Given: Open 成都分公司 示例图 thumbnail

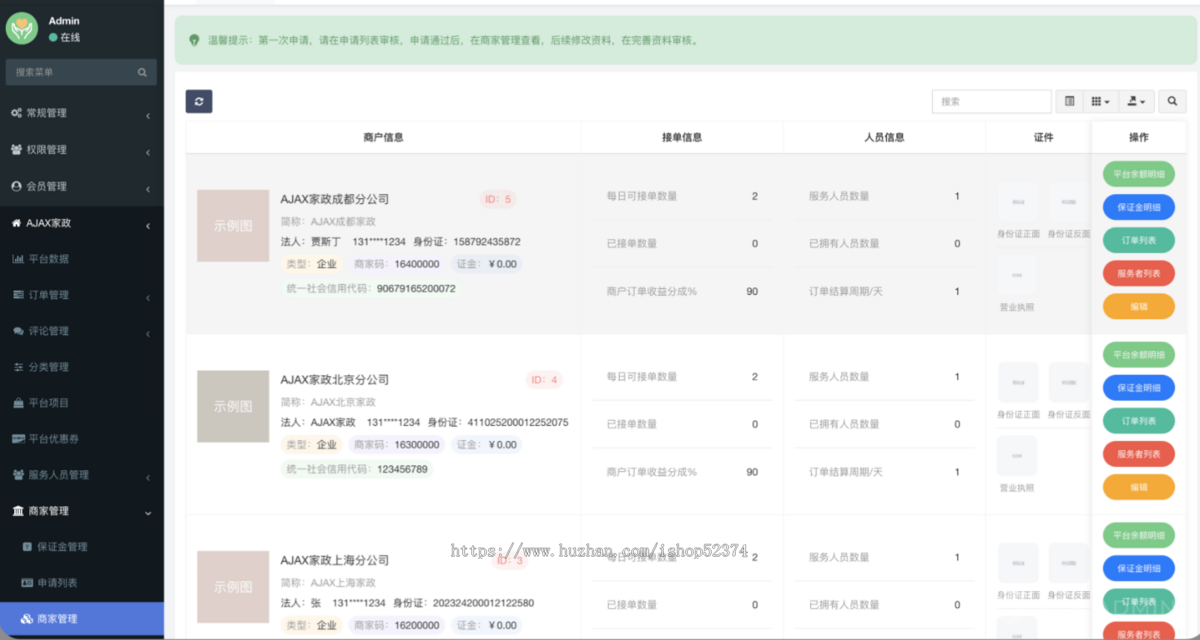Looking at the screenshot, I should click(x=233, y=226).
